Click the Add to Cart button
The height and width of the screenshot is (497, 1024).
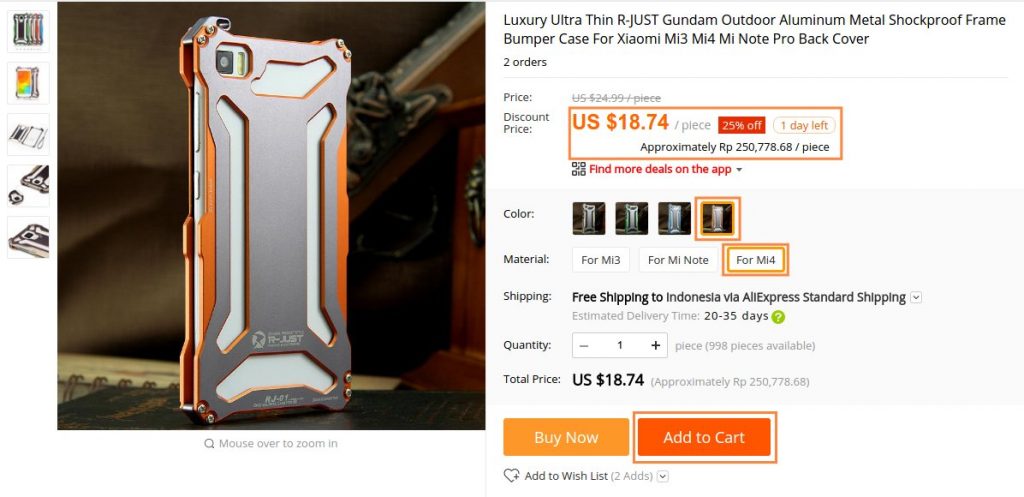(704, 437)
